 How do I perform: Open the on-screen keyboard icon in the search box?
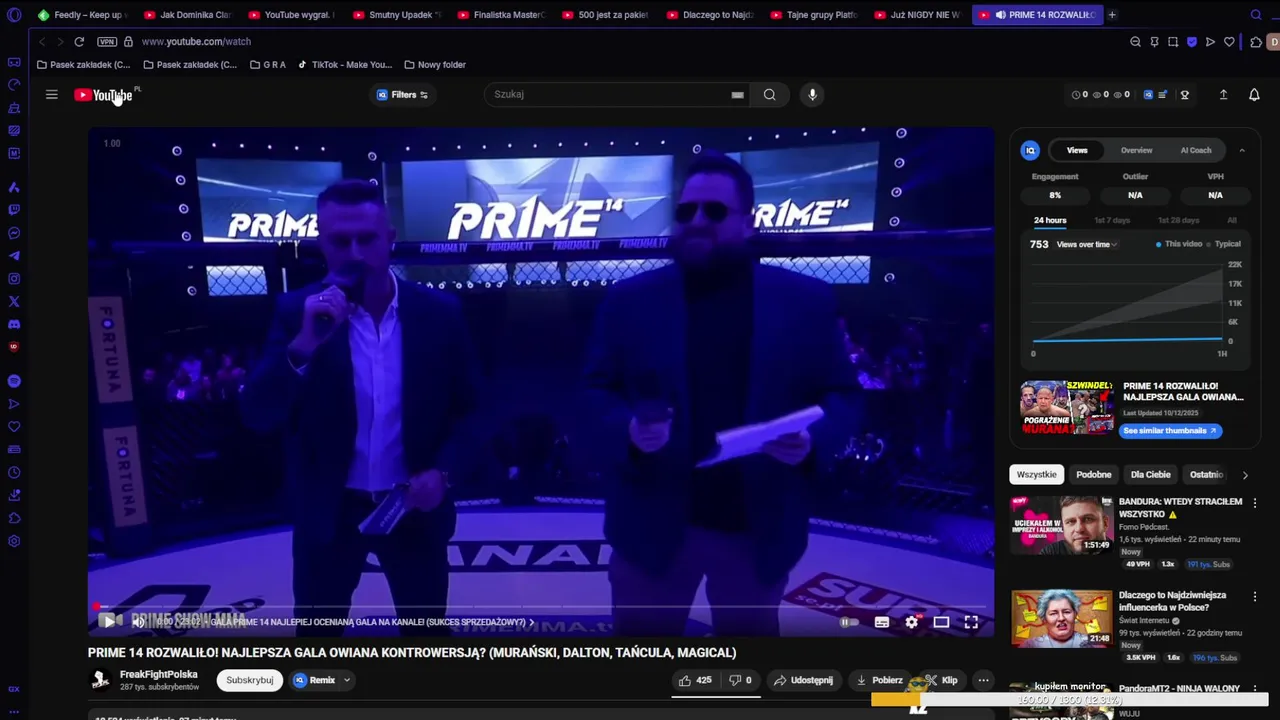click(x=737, y=94)
